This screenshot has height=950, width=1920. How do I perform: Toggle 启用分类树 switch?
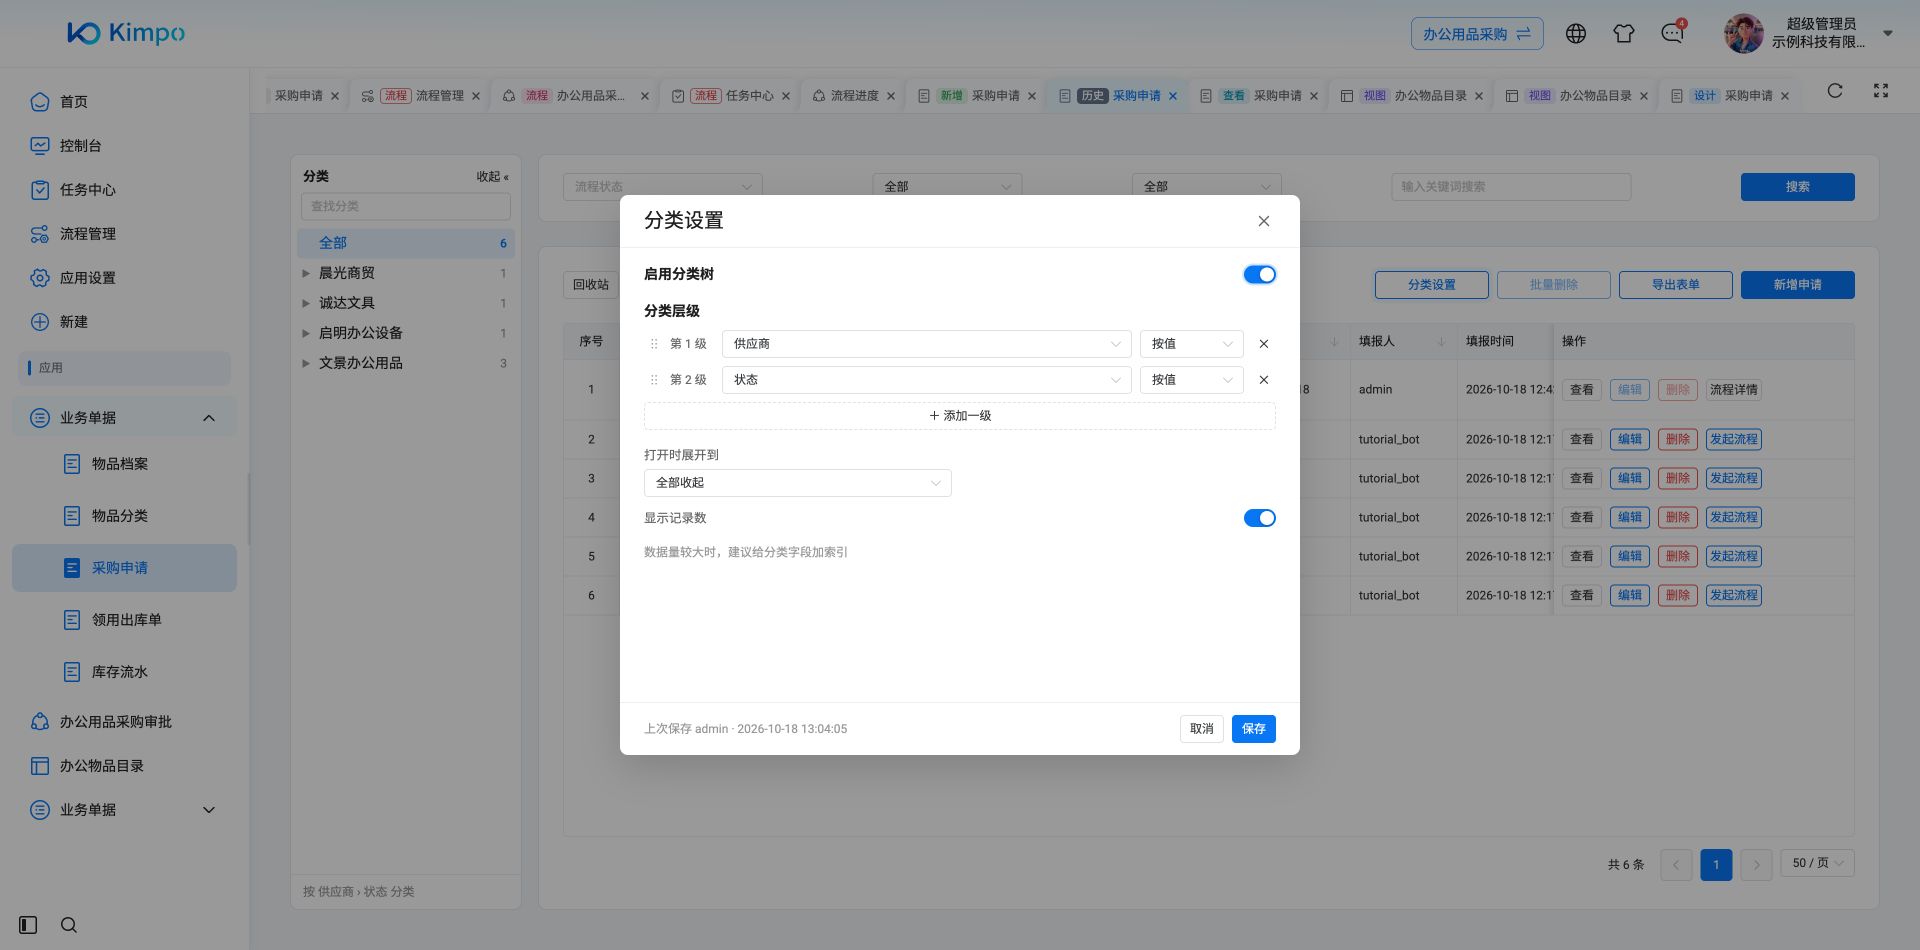click(1259, 275)
